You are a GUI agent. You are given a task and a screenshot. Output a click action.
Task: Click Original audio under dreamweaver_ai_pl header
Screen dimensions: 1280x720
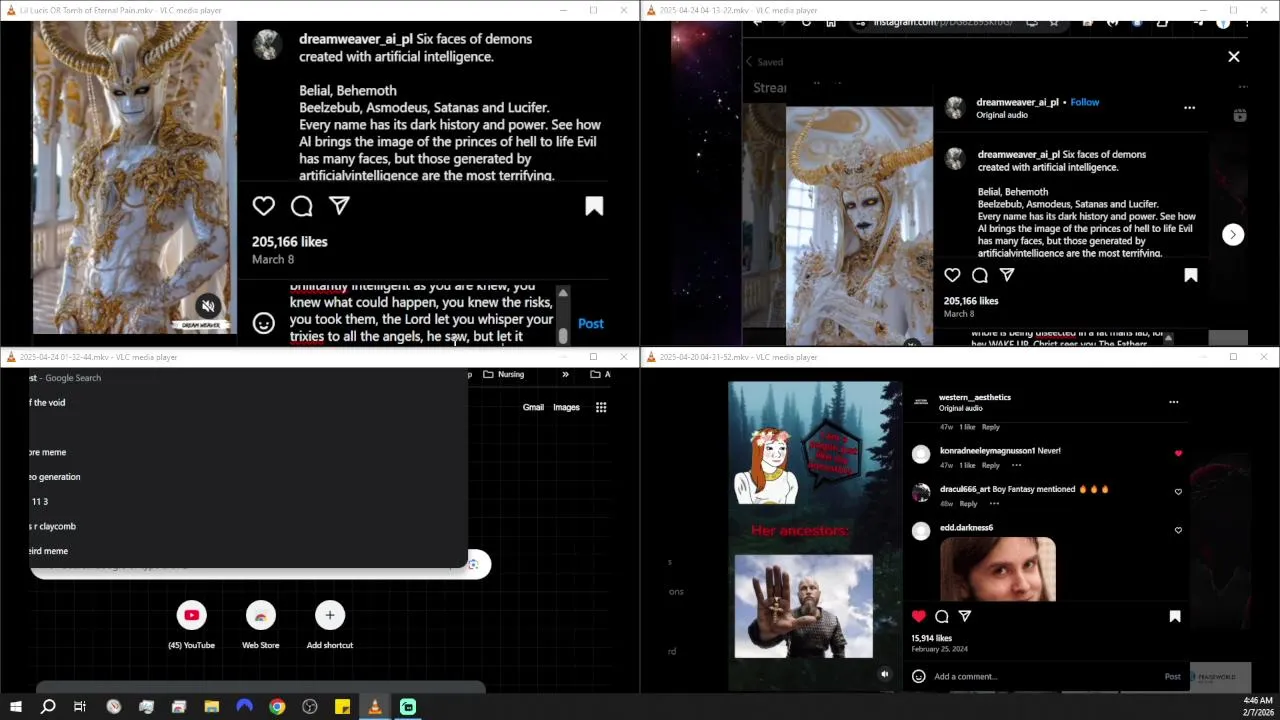point(1002,115)
